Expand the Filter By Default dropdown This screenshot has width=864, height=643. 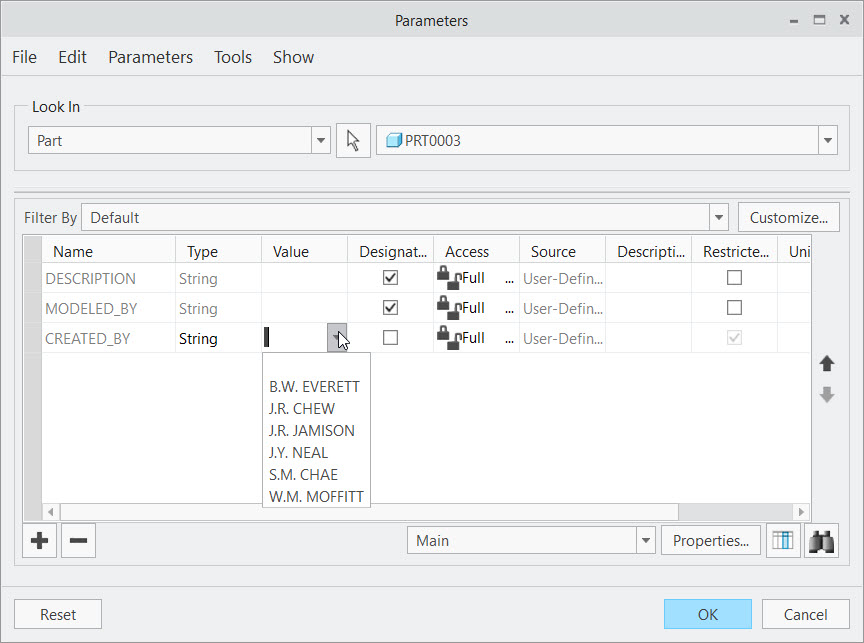click(718, 217)
